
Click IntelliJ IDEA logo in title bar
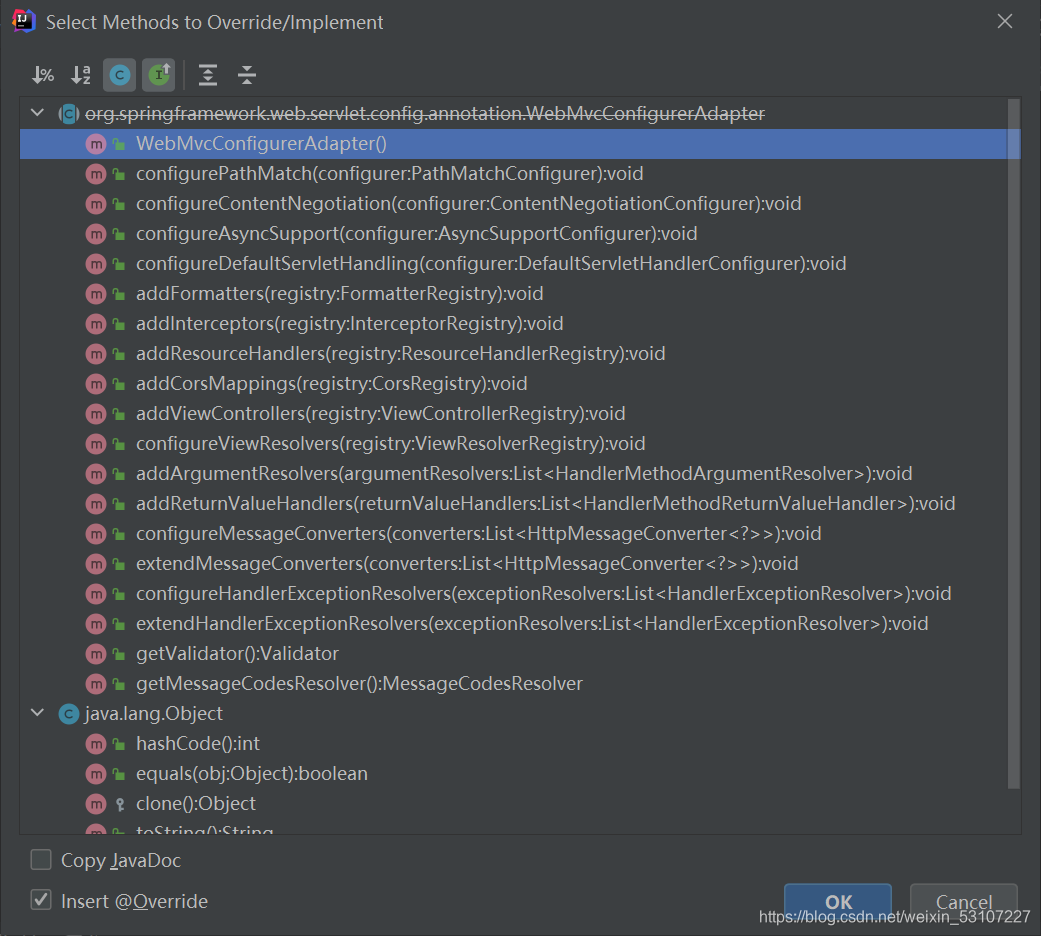coord(23,21)
